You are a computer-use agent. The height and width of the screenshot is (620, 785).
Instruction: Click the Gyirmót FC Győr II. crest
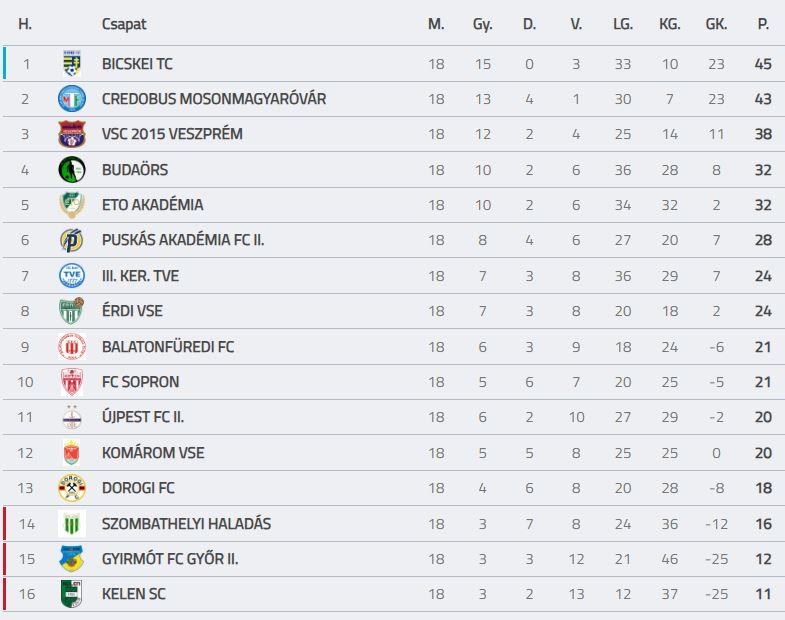tap(72, 559)
